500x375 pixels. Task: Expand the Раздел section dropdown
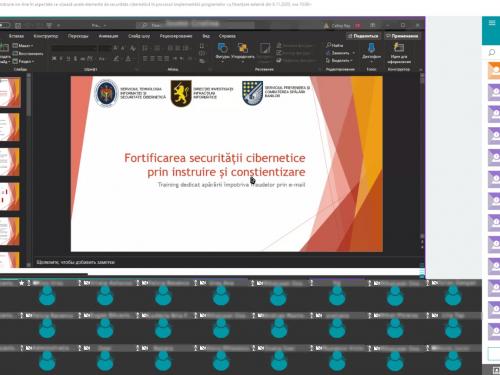click(23, 61)
